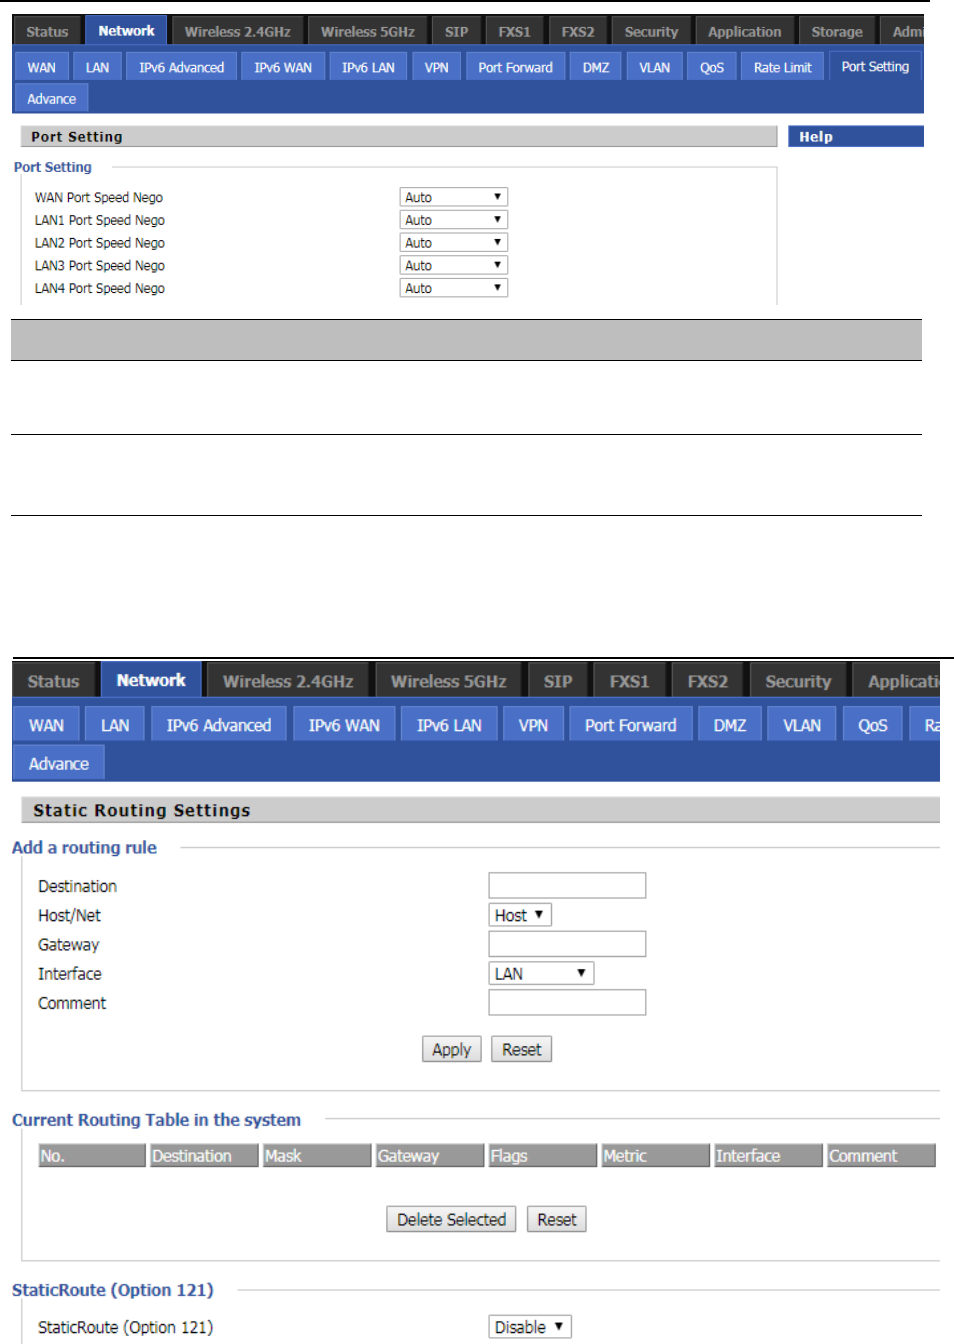Image resolution: width=954 pixels, height=1344 pixels.
Task: Click the Destination column header
Action: click(x=204, y=1156)
